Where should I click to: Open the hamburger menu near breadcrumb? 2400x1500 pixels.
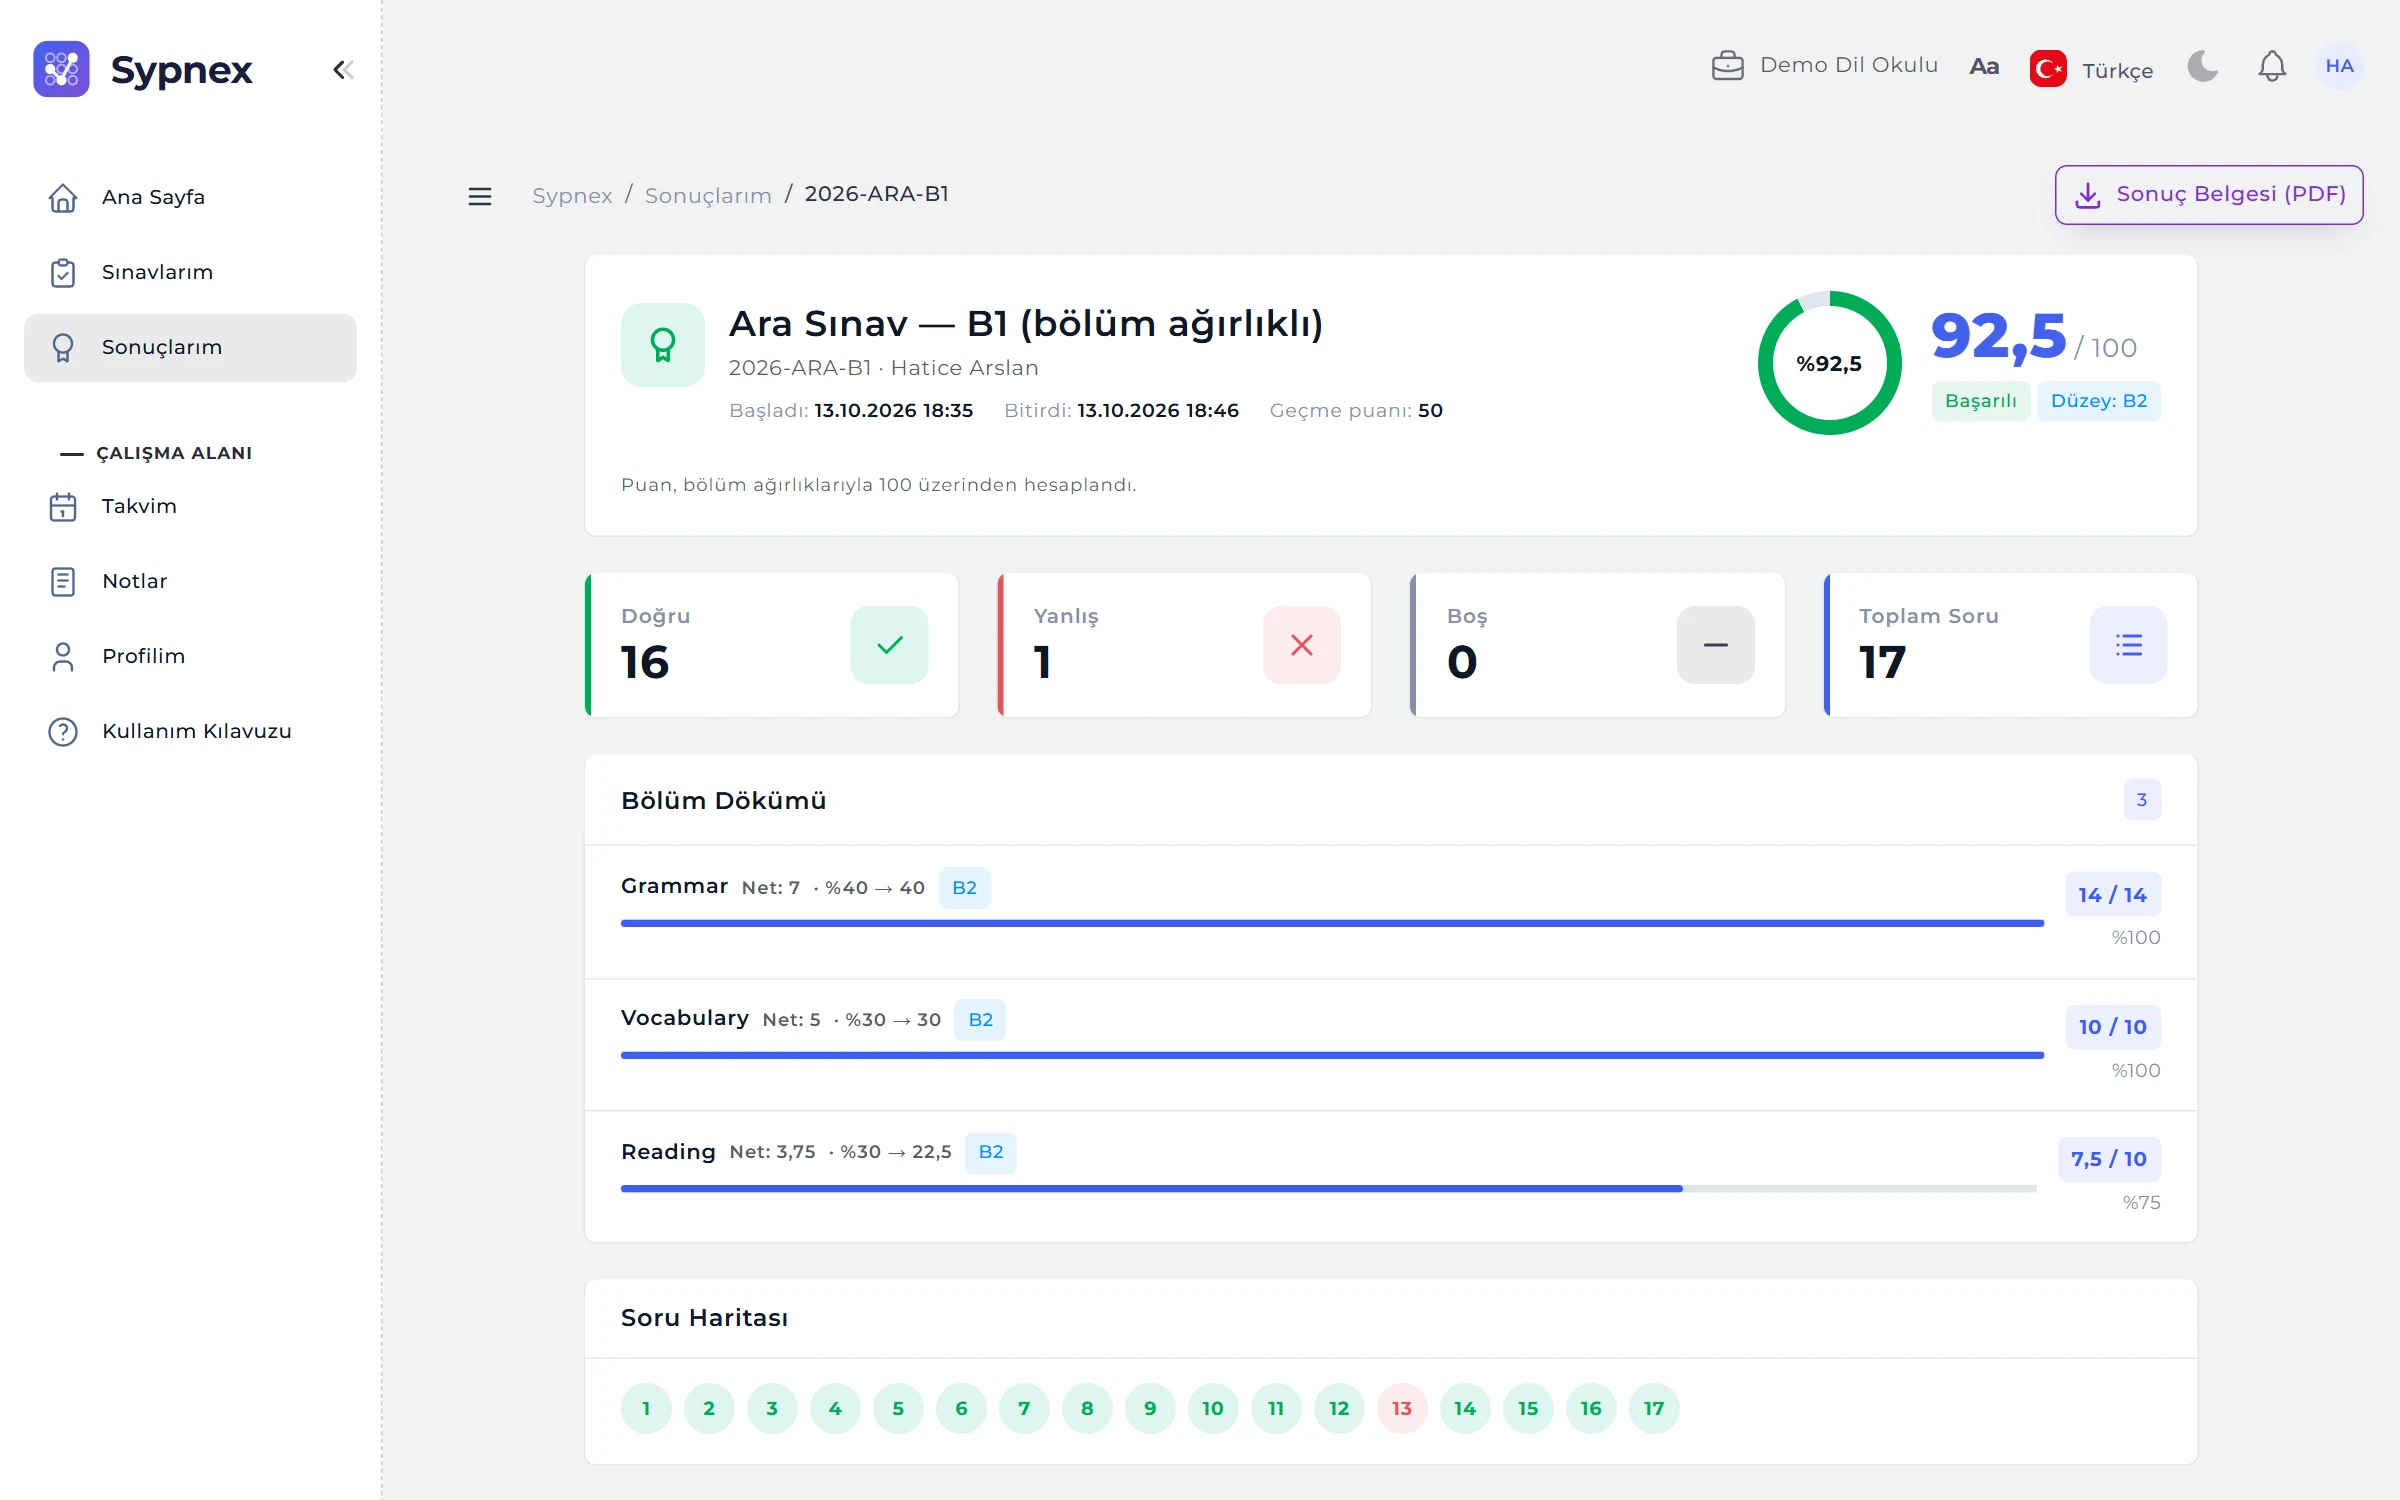[x=480, y=196]
